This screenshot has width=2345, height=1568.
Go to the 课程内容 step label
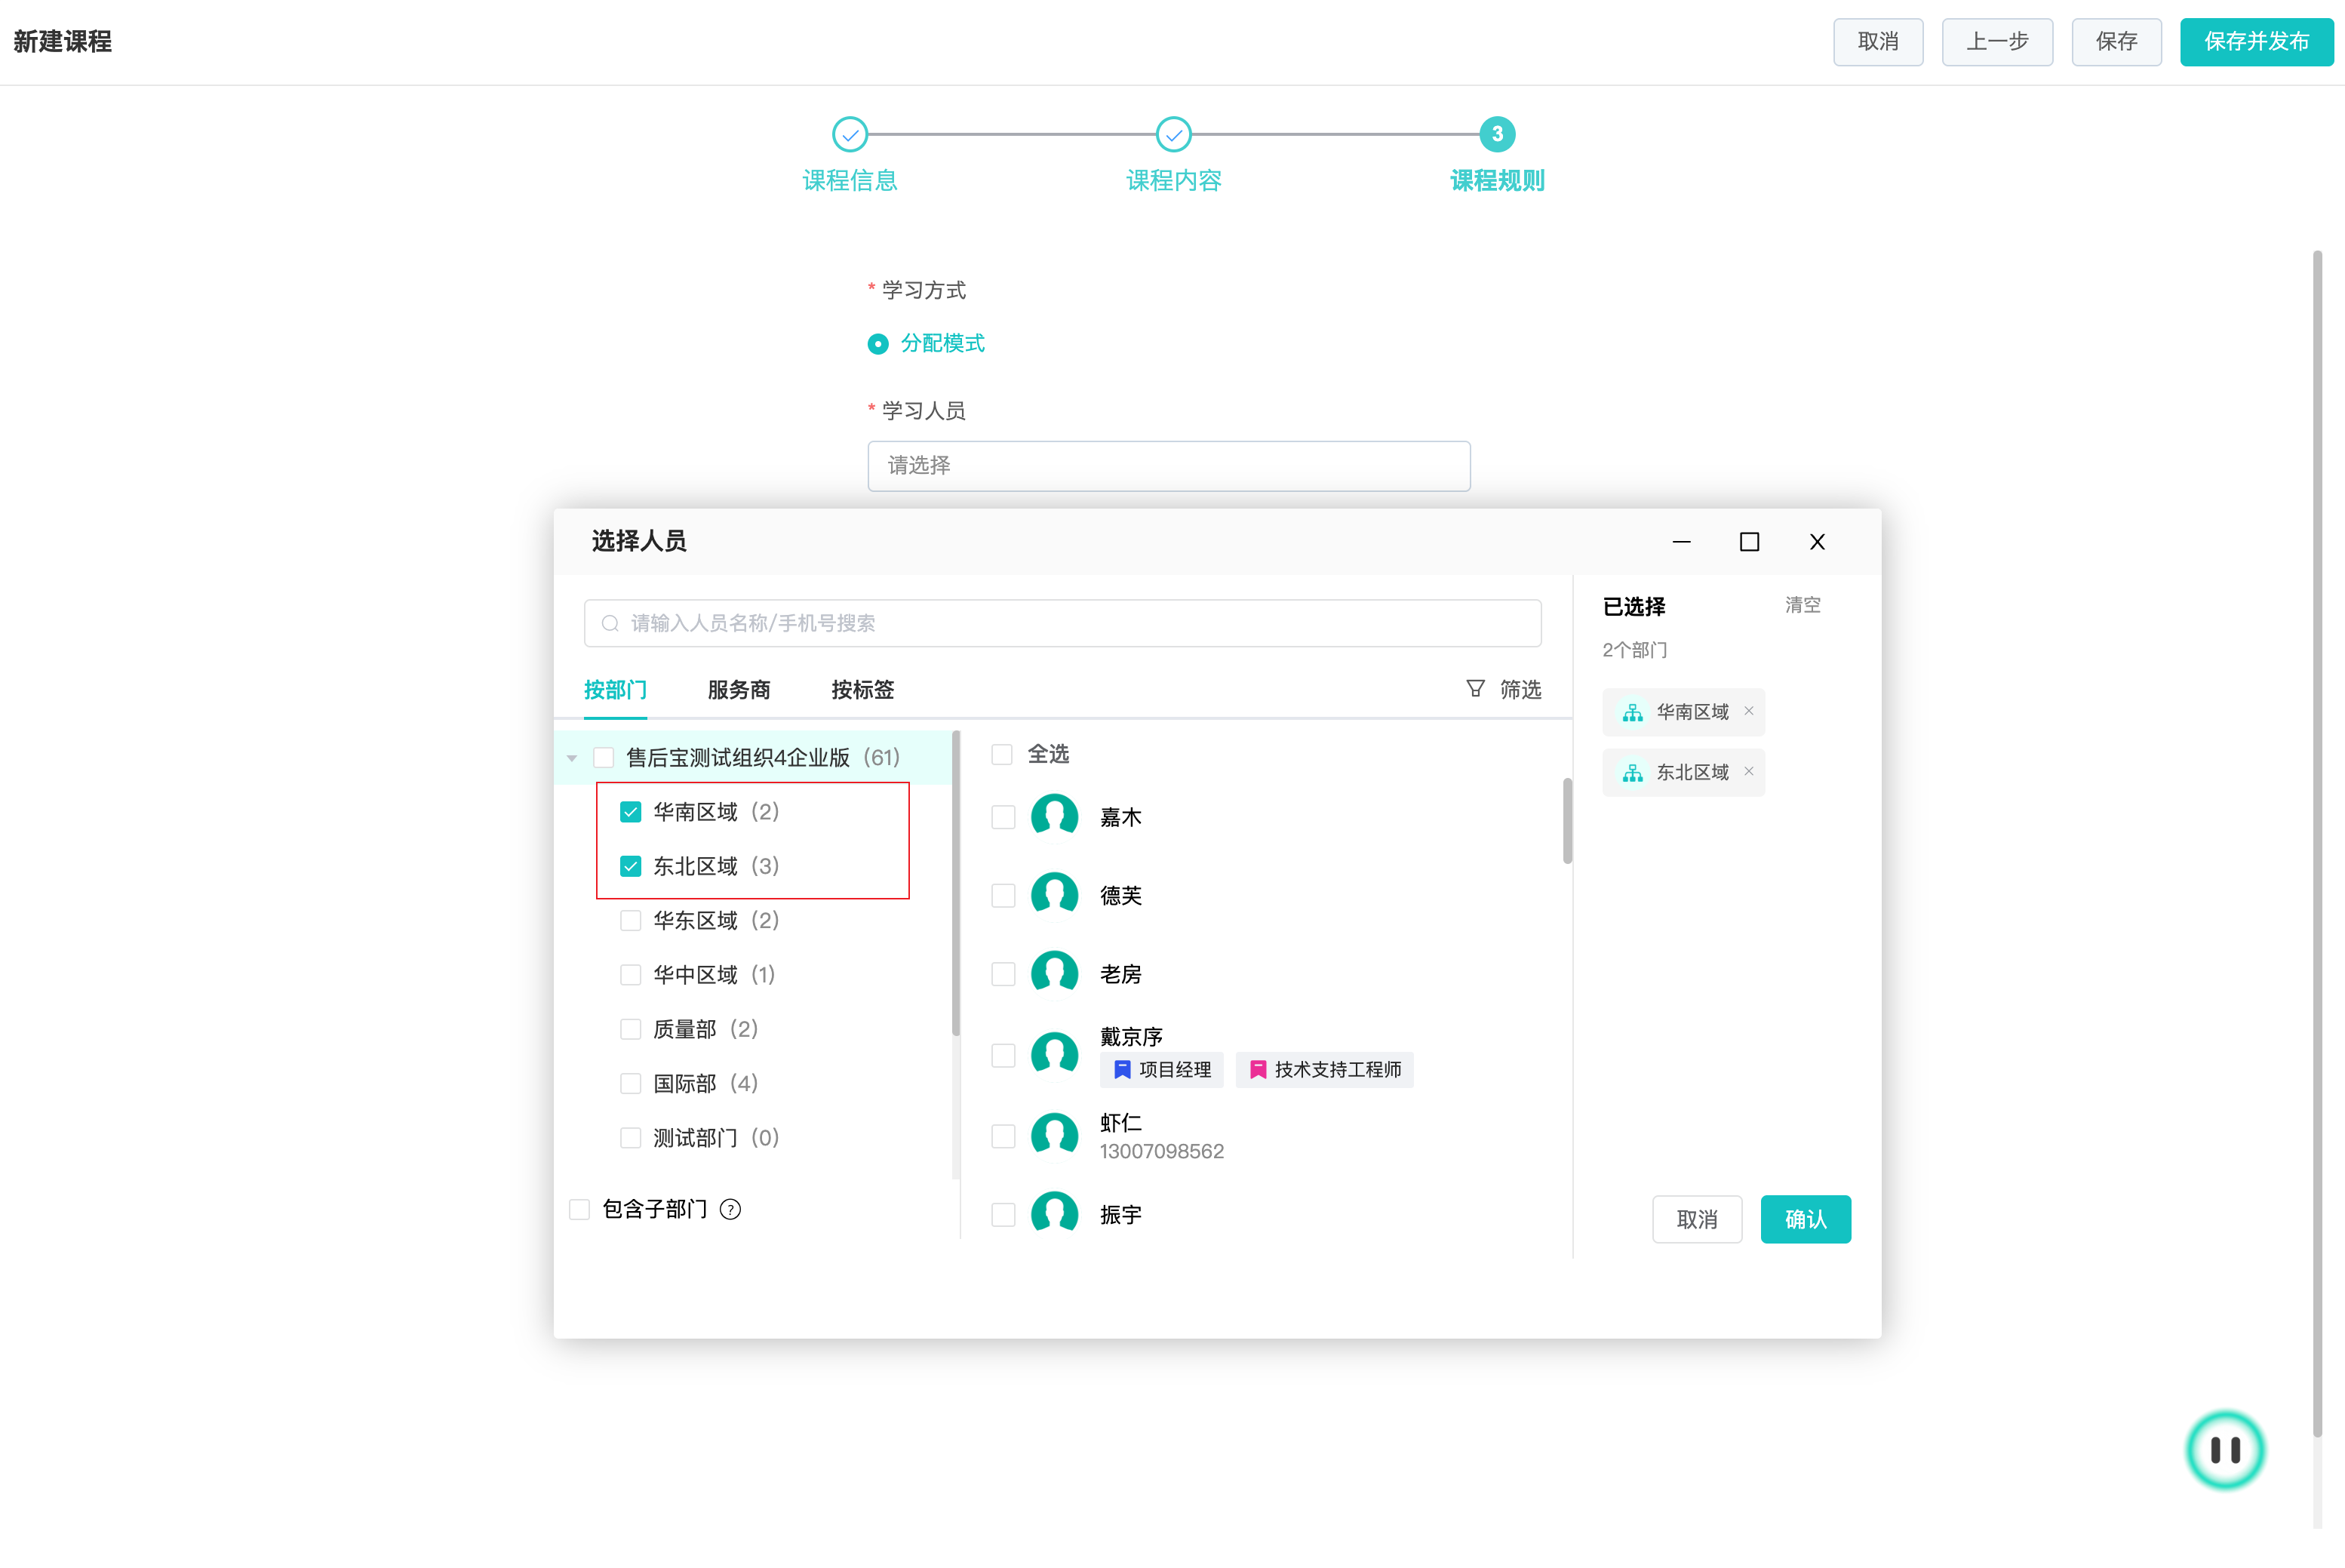[x=1173, y=180]
